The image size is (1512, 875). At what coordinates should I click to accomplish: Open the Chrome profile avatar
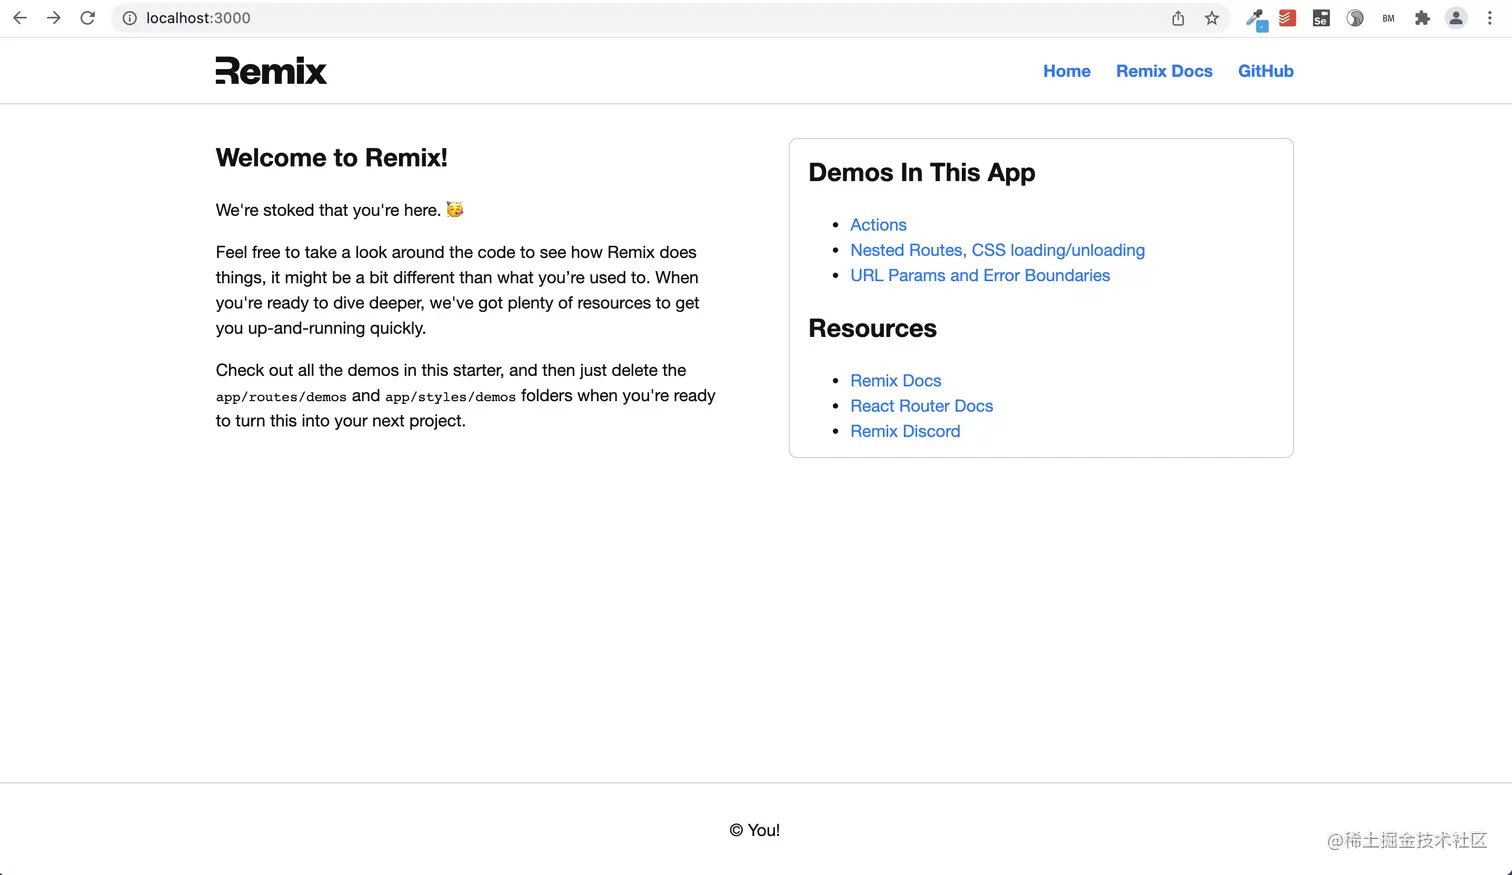coord(1456,18)
